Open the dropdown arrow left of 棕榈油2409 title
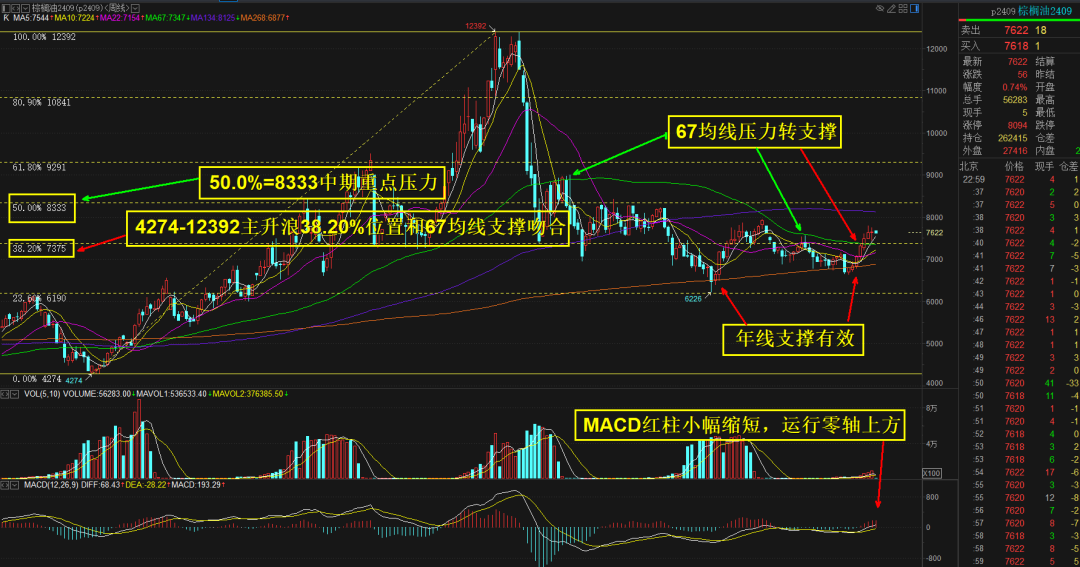 [x=25, y=8]
